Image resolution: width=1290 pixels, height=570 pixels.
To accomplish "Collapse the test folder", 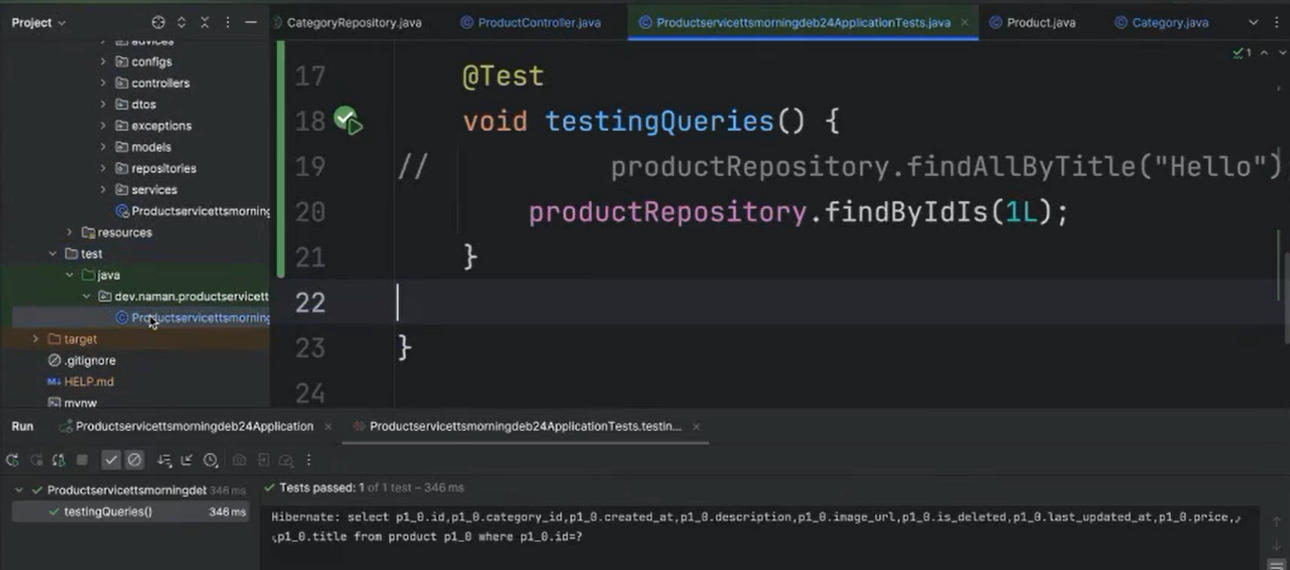I will point(53,254).
